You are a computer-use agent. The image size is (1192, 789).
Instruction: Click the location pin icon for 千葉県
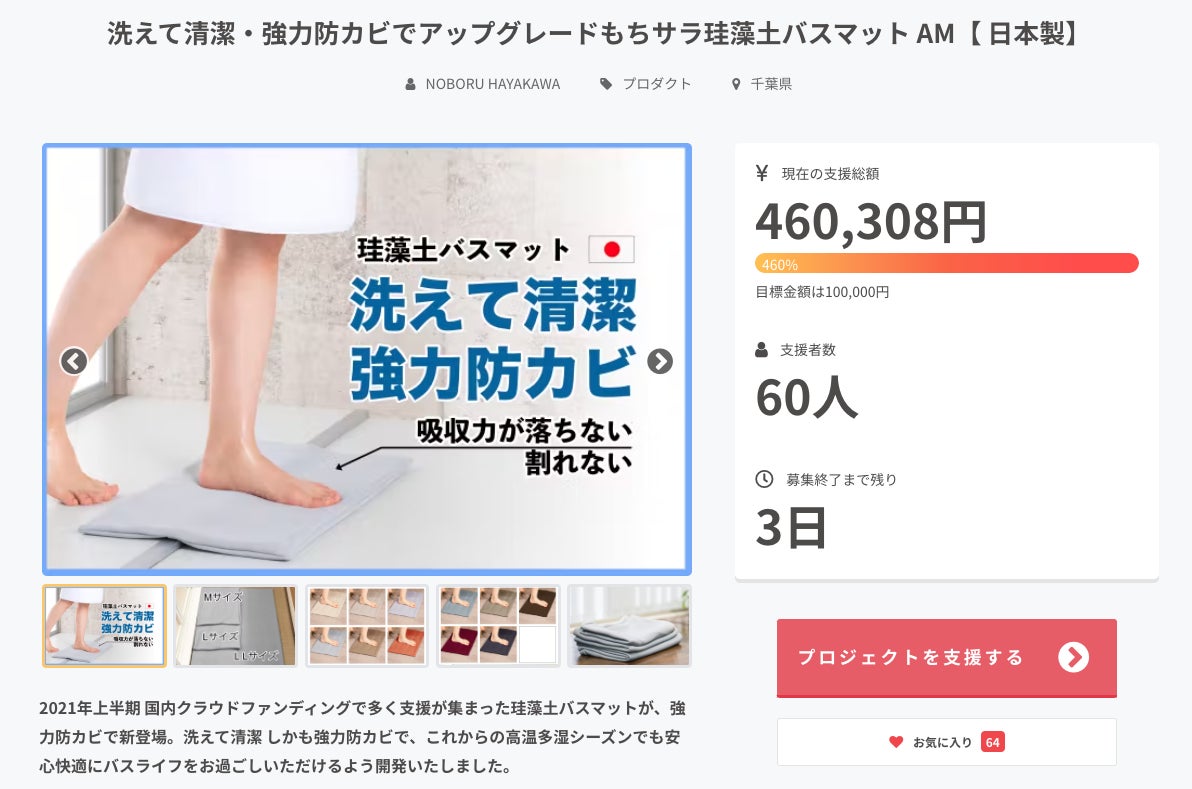[x=736, y=84]
